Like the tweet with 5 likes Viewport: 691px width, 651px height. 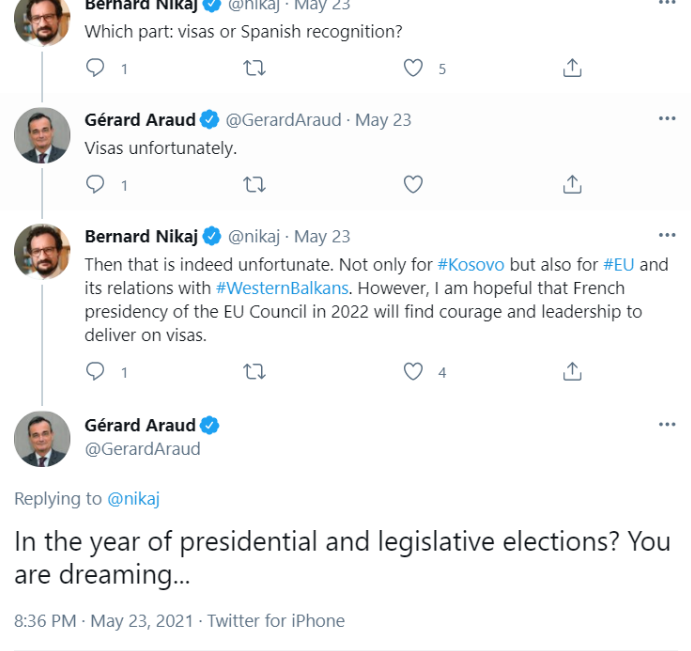pos(413,68)
